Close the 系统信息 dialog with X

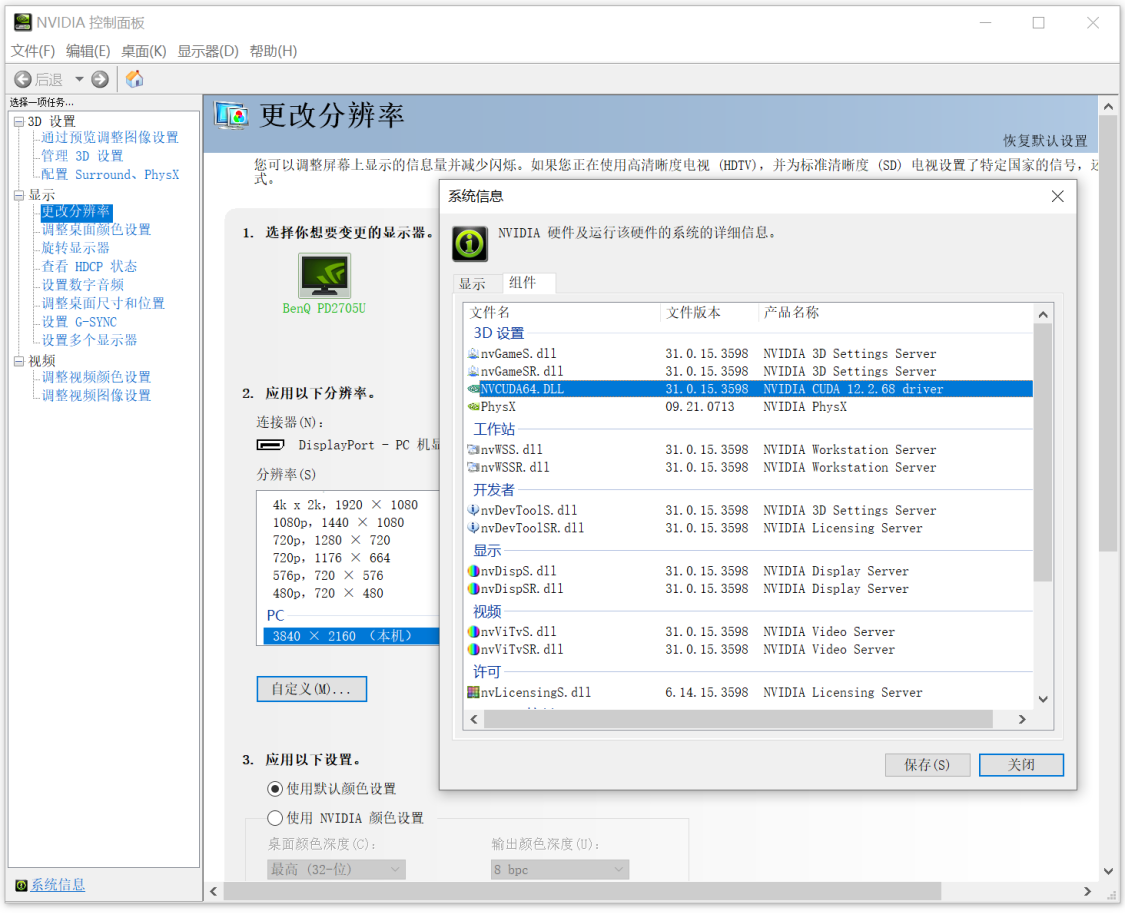[x=1058, y=197]
